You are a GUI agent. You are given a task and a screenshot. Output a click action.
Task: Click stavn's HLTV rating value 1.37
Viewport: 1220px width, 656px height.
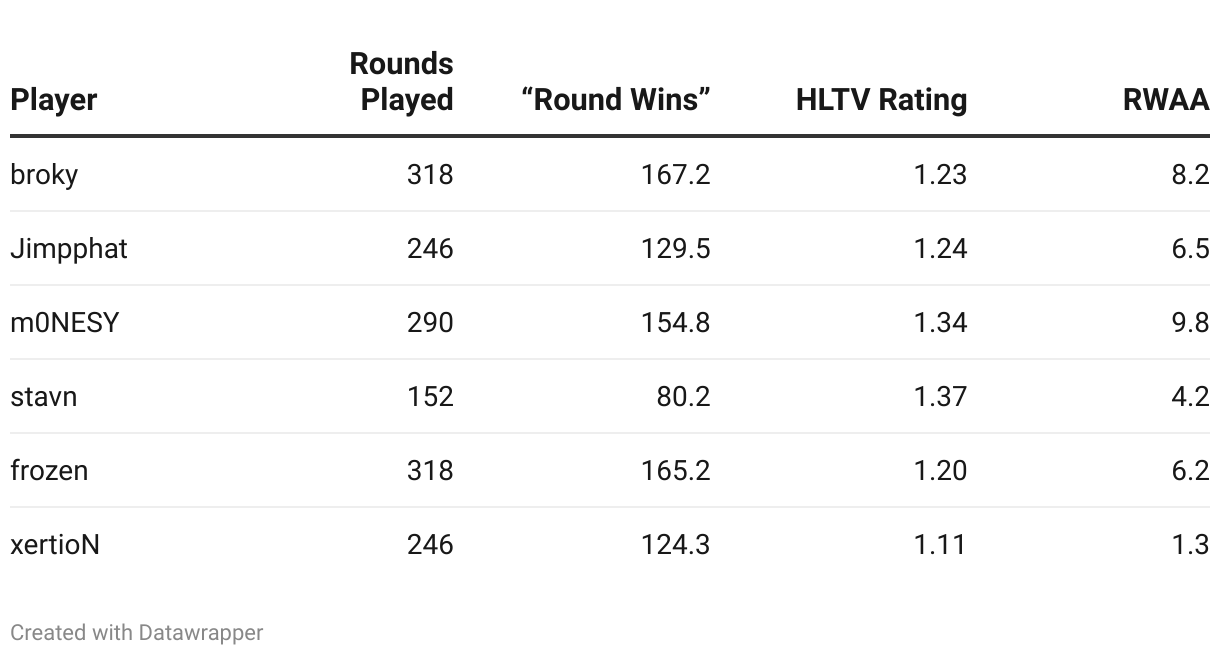[x=940, y=396]
